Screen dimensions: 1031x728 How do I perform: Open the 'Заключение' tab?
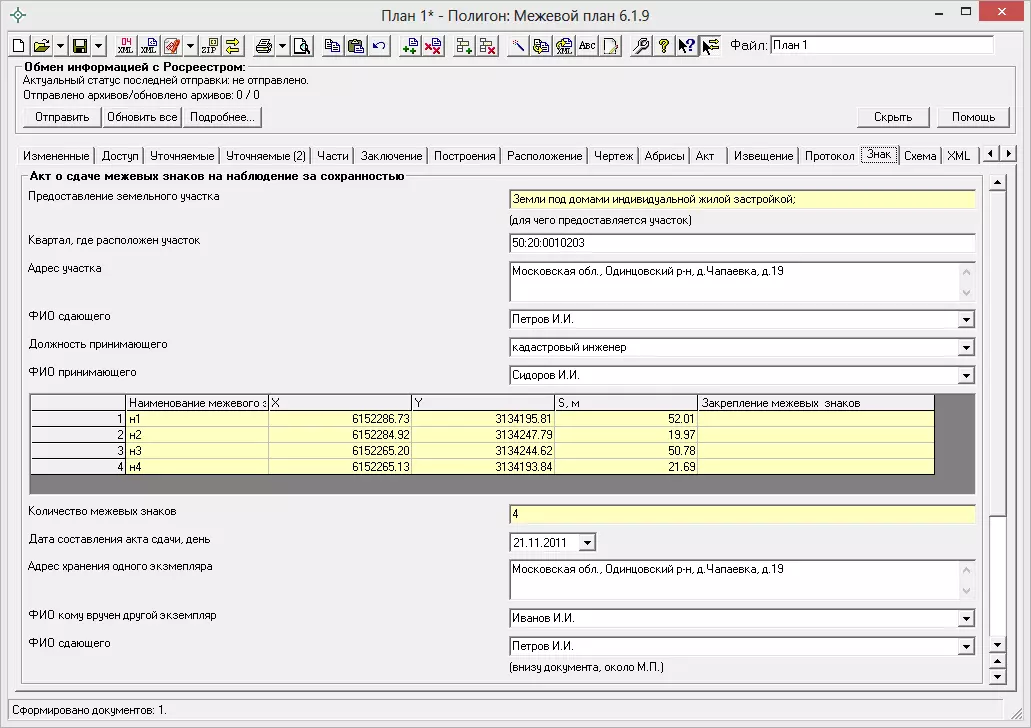click(x=391, y=156)
